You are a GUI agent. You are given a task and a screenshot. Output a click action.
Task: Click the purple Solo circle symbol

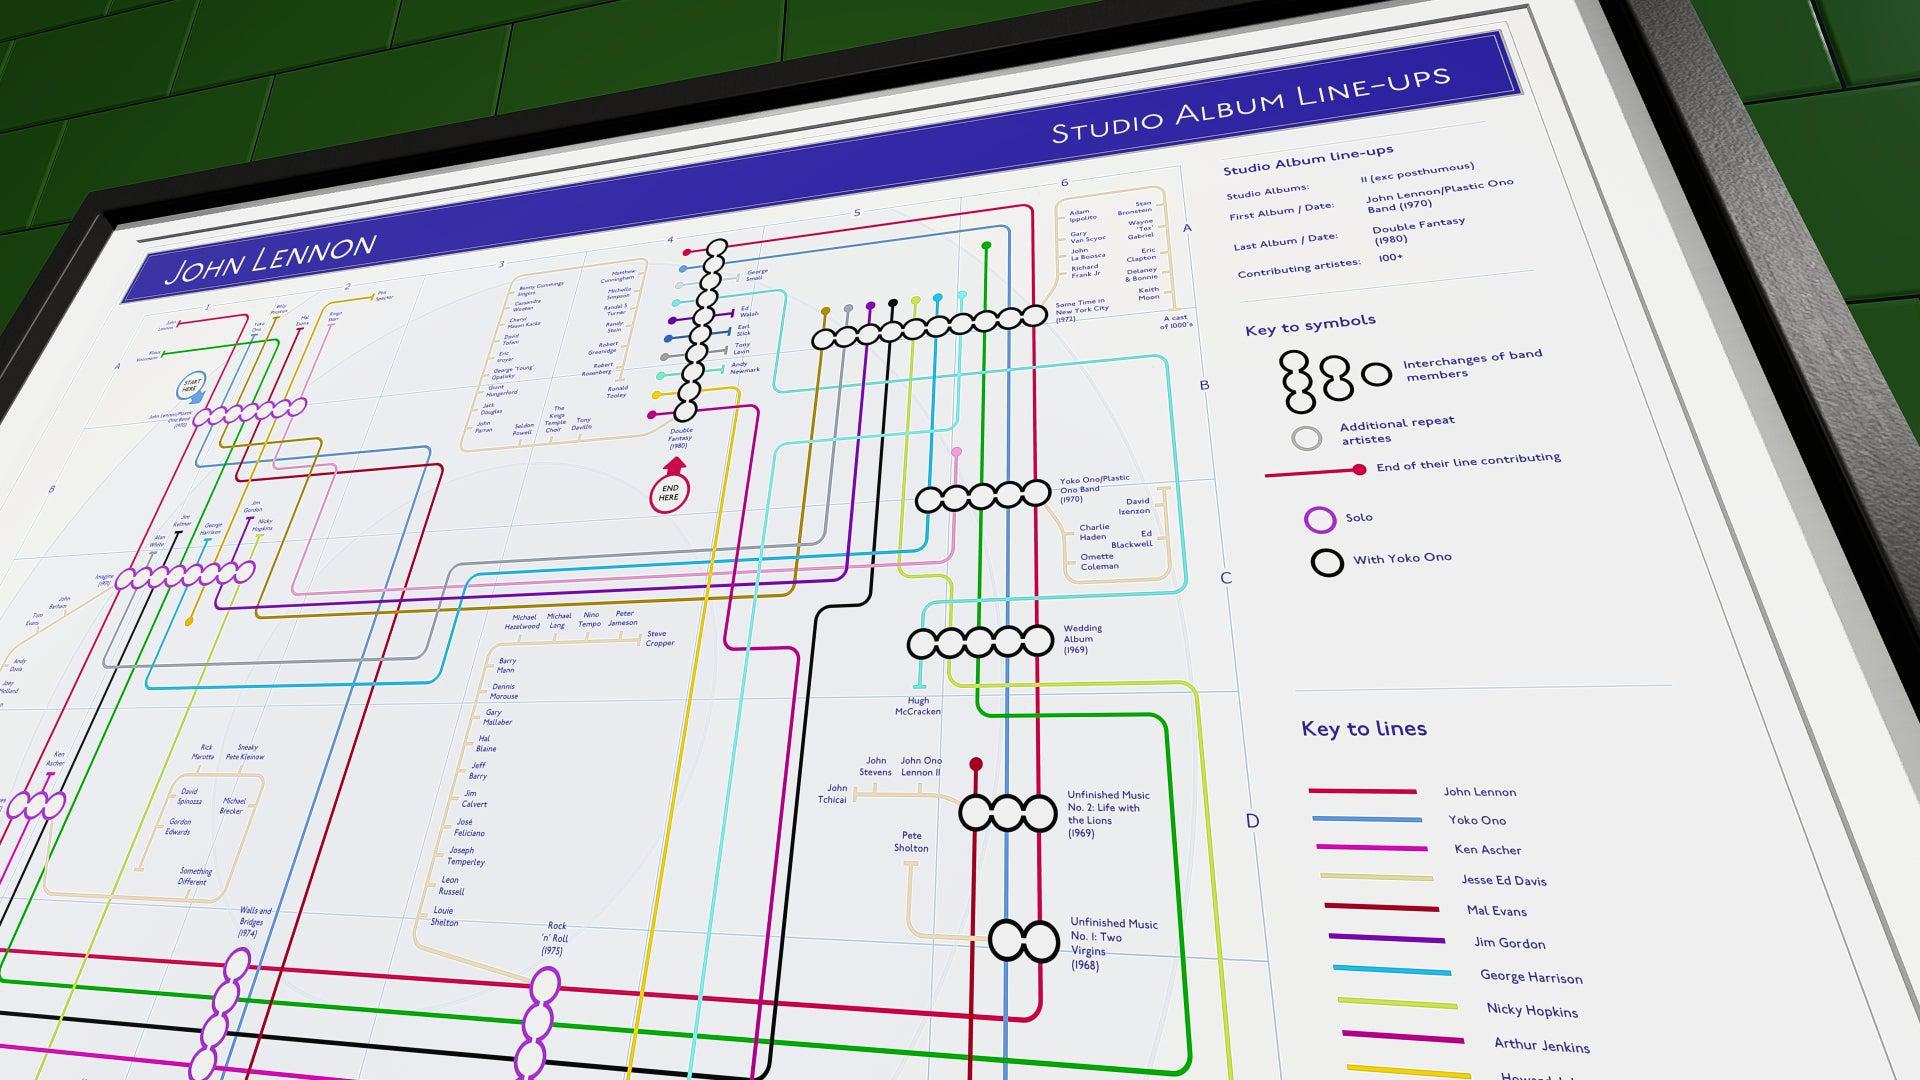[x=1320, y=519]
